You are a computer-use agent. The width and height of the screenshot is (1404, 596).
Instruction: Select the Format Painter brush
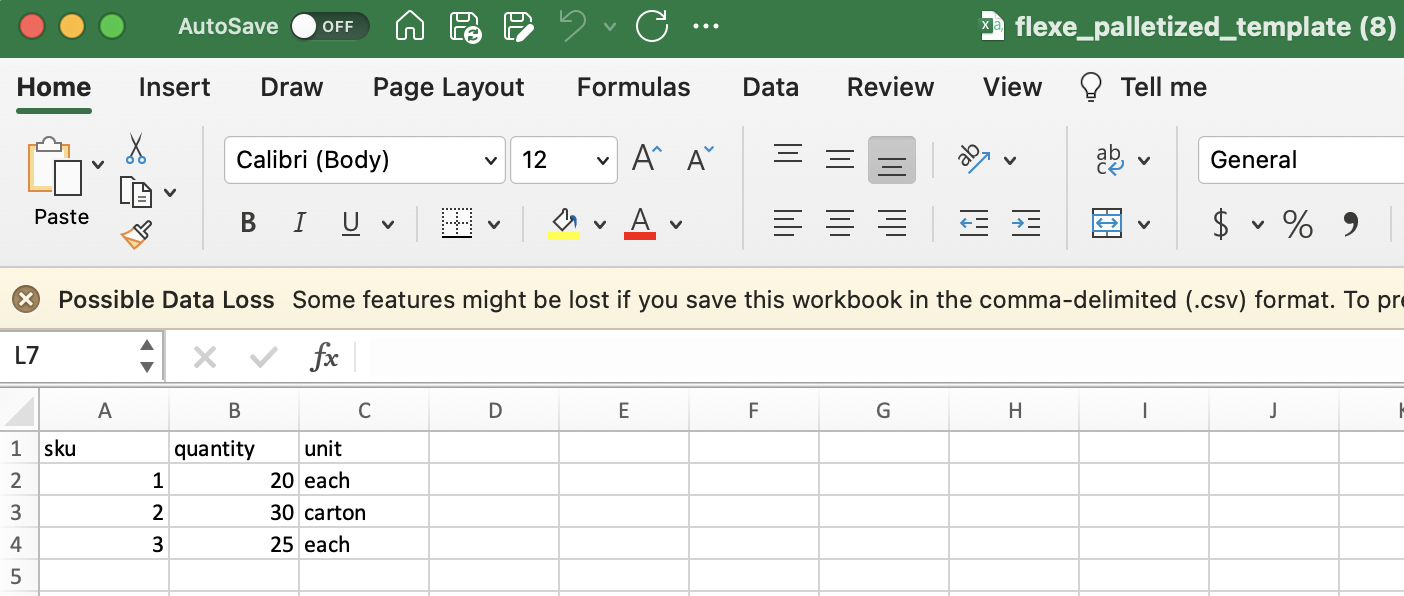(136, 234)
